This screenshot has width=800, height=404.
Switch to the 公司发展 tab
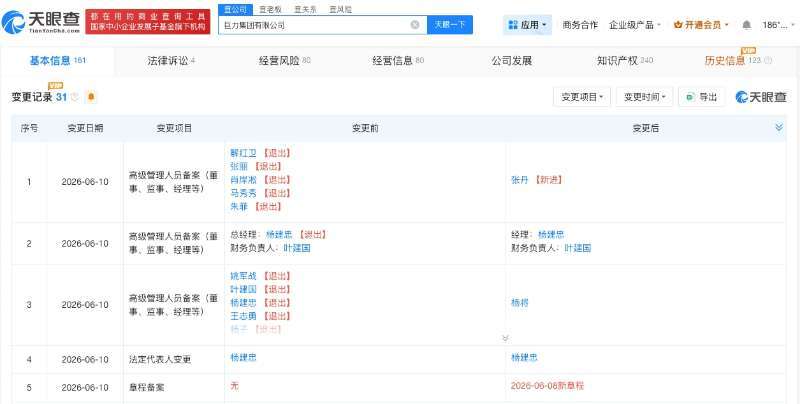(x=512, y=61)
